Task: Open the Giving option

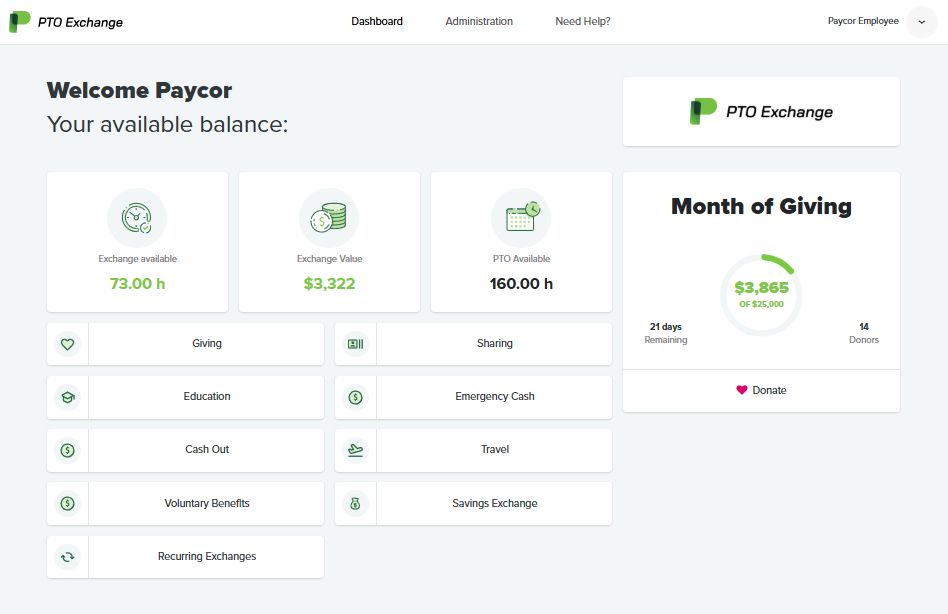Action: (x=207, y=343)
